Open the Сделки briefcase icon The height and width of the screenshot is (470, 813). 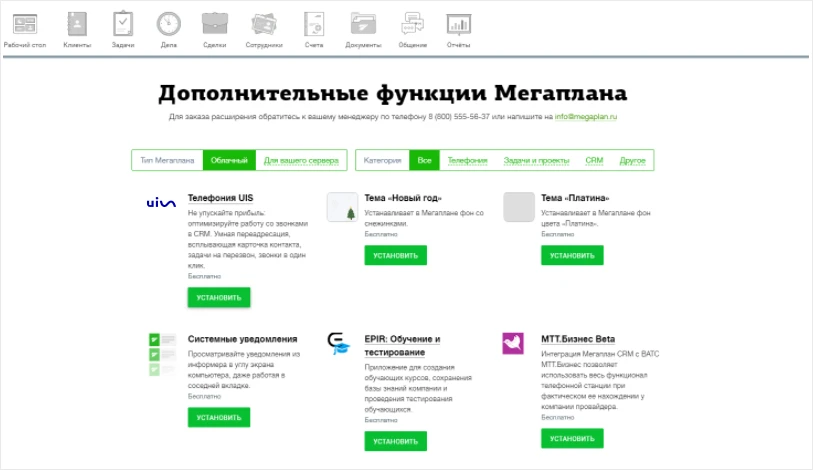click(x=215, y=24)
